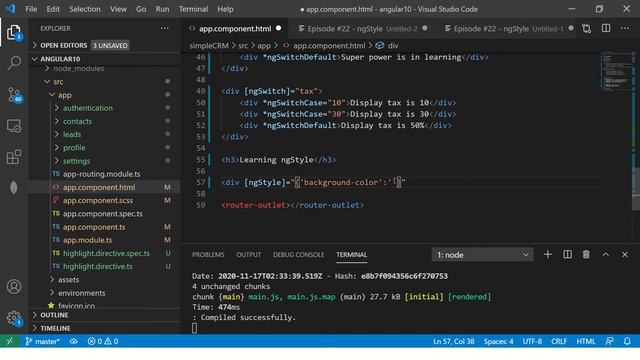Open Explorer Views and More Actions ellipsis
The height and width of the screenshot is (360, 640).
[164, 28]
